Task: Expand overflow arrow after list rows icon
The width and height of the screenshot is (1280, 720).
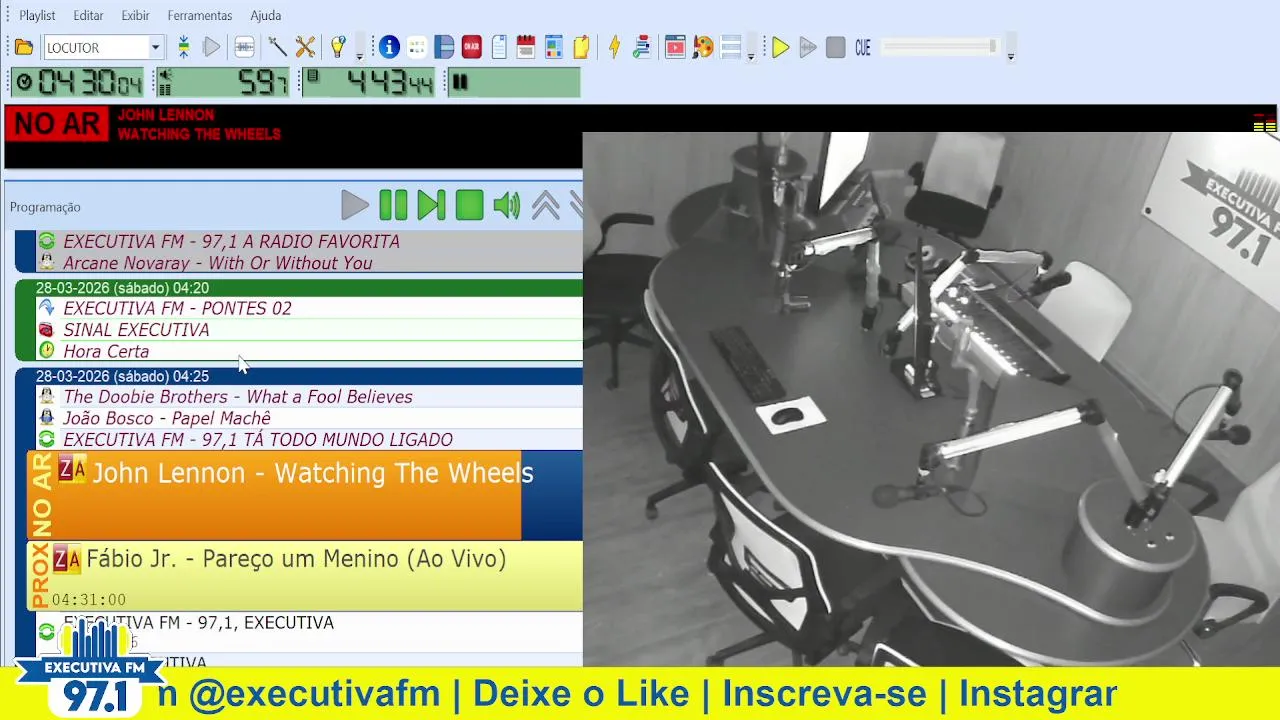Action: click(x=750, y=56)
